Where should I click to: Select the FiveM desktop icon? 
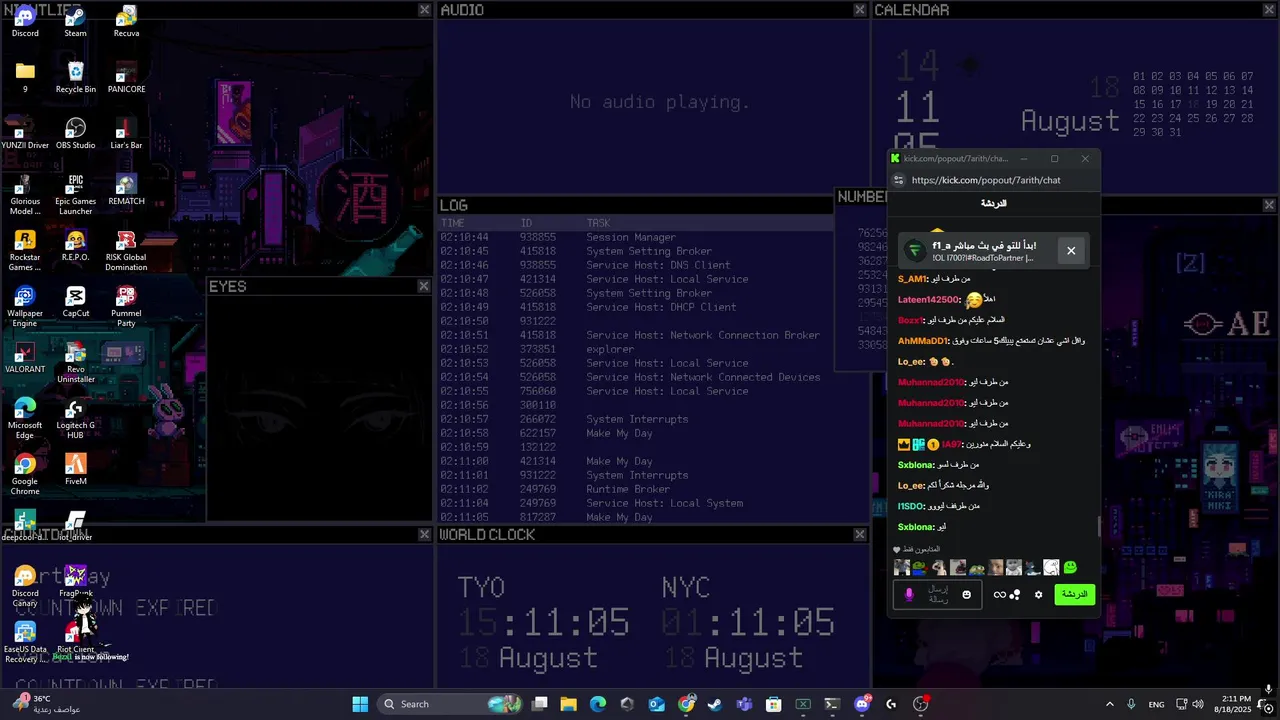point(75,469)
